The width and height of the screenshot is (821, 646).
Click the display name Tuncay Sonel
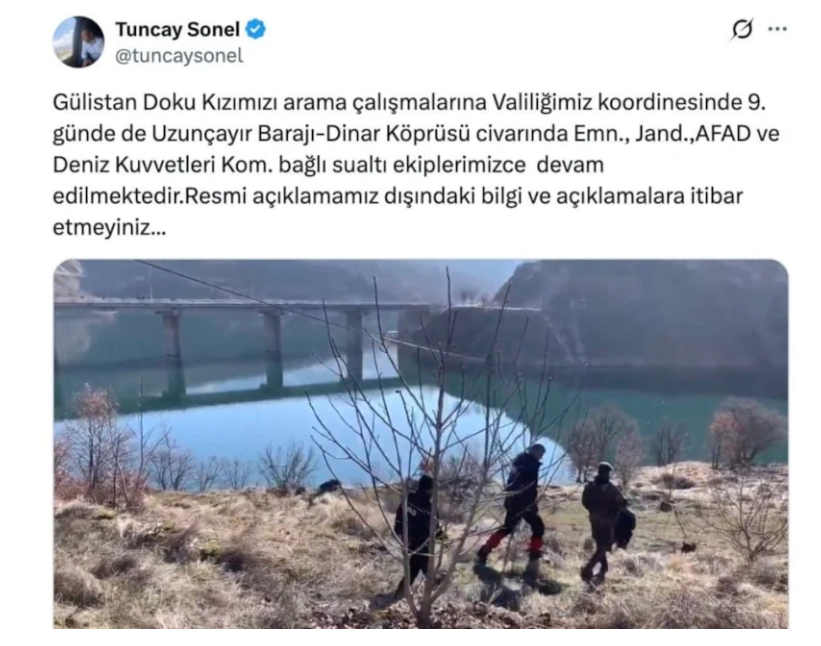click(x=177, y=29)
